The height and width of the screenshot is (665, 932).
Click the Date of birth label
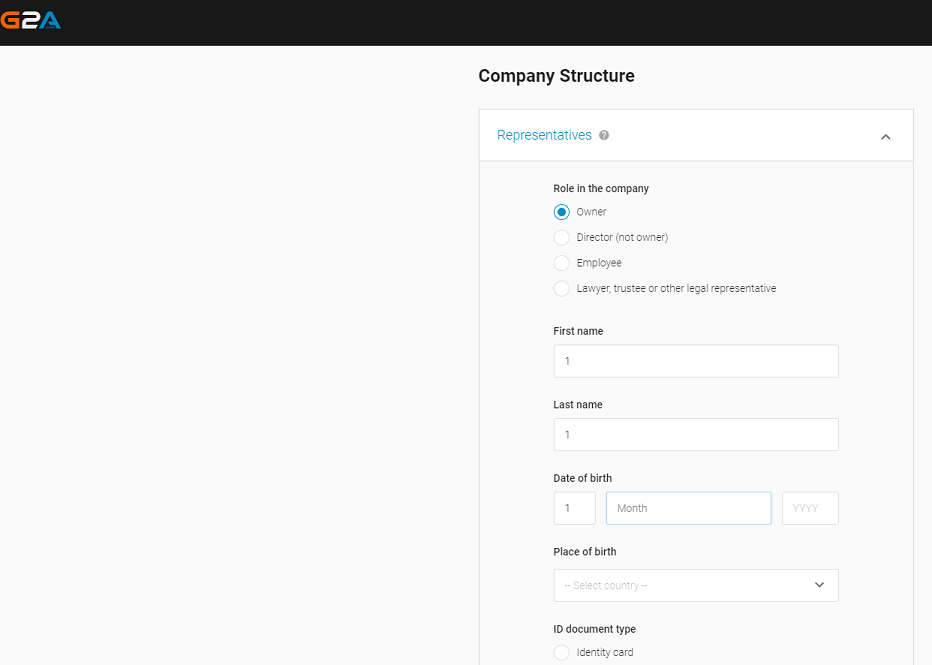(x=582, y=478)
